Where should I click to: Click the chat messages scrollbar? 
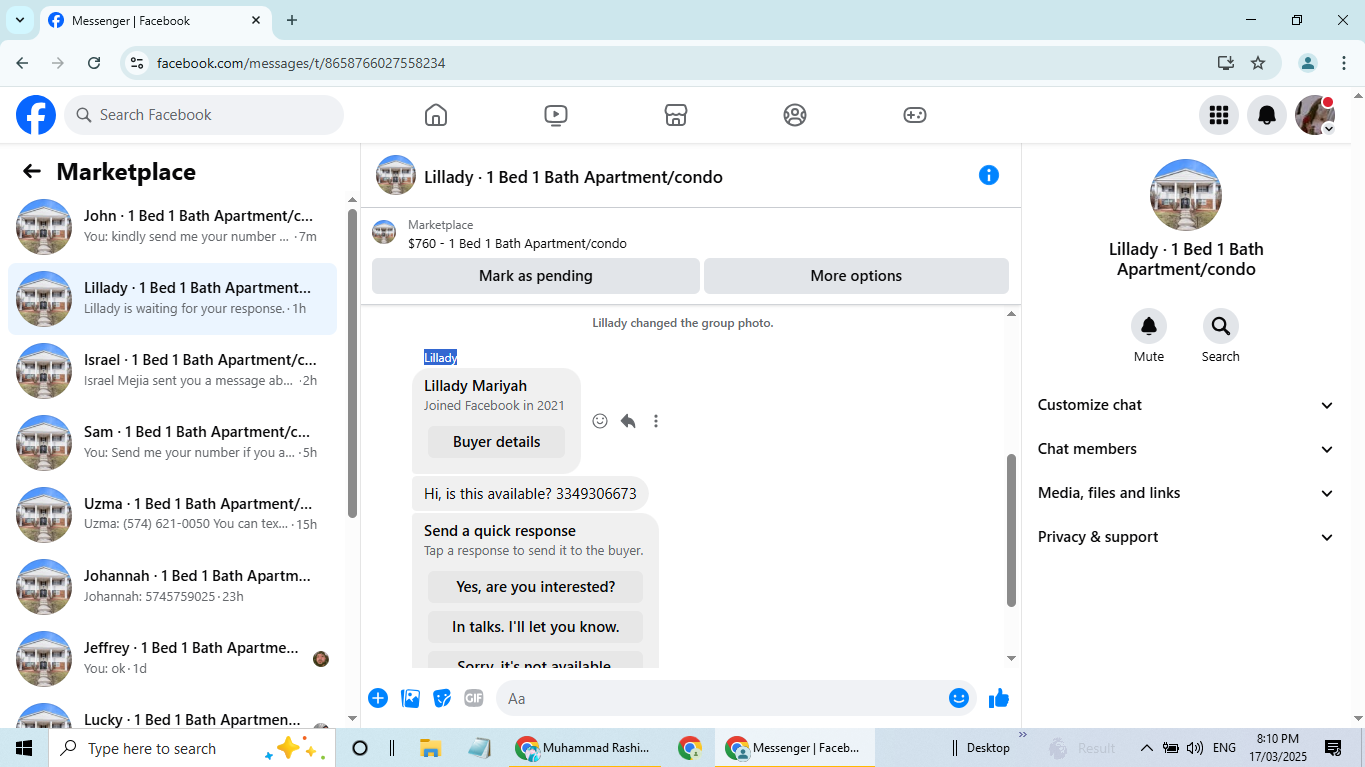point(1011,530)
